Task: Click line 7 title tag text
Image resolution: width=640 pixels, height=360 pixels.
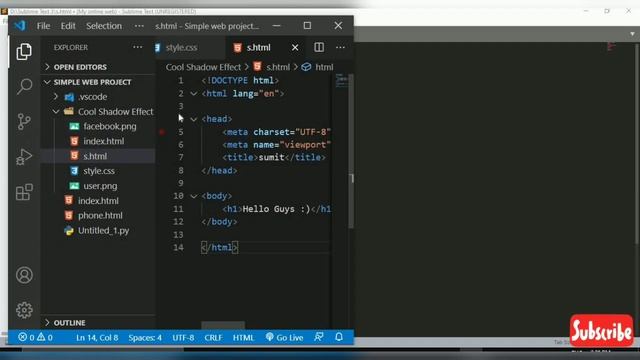Action: click(274, 158)
